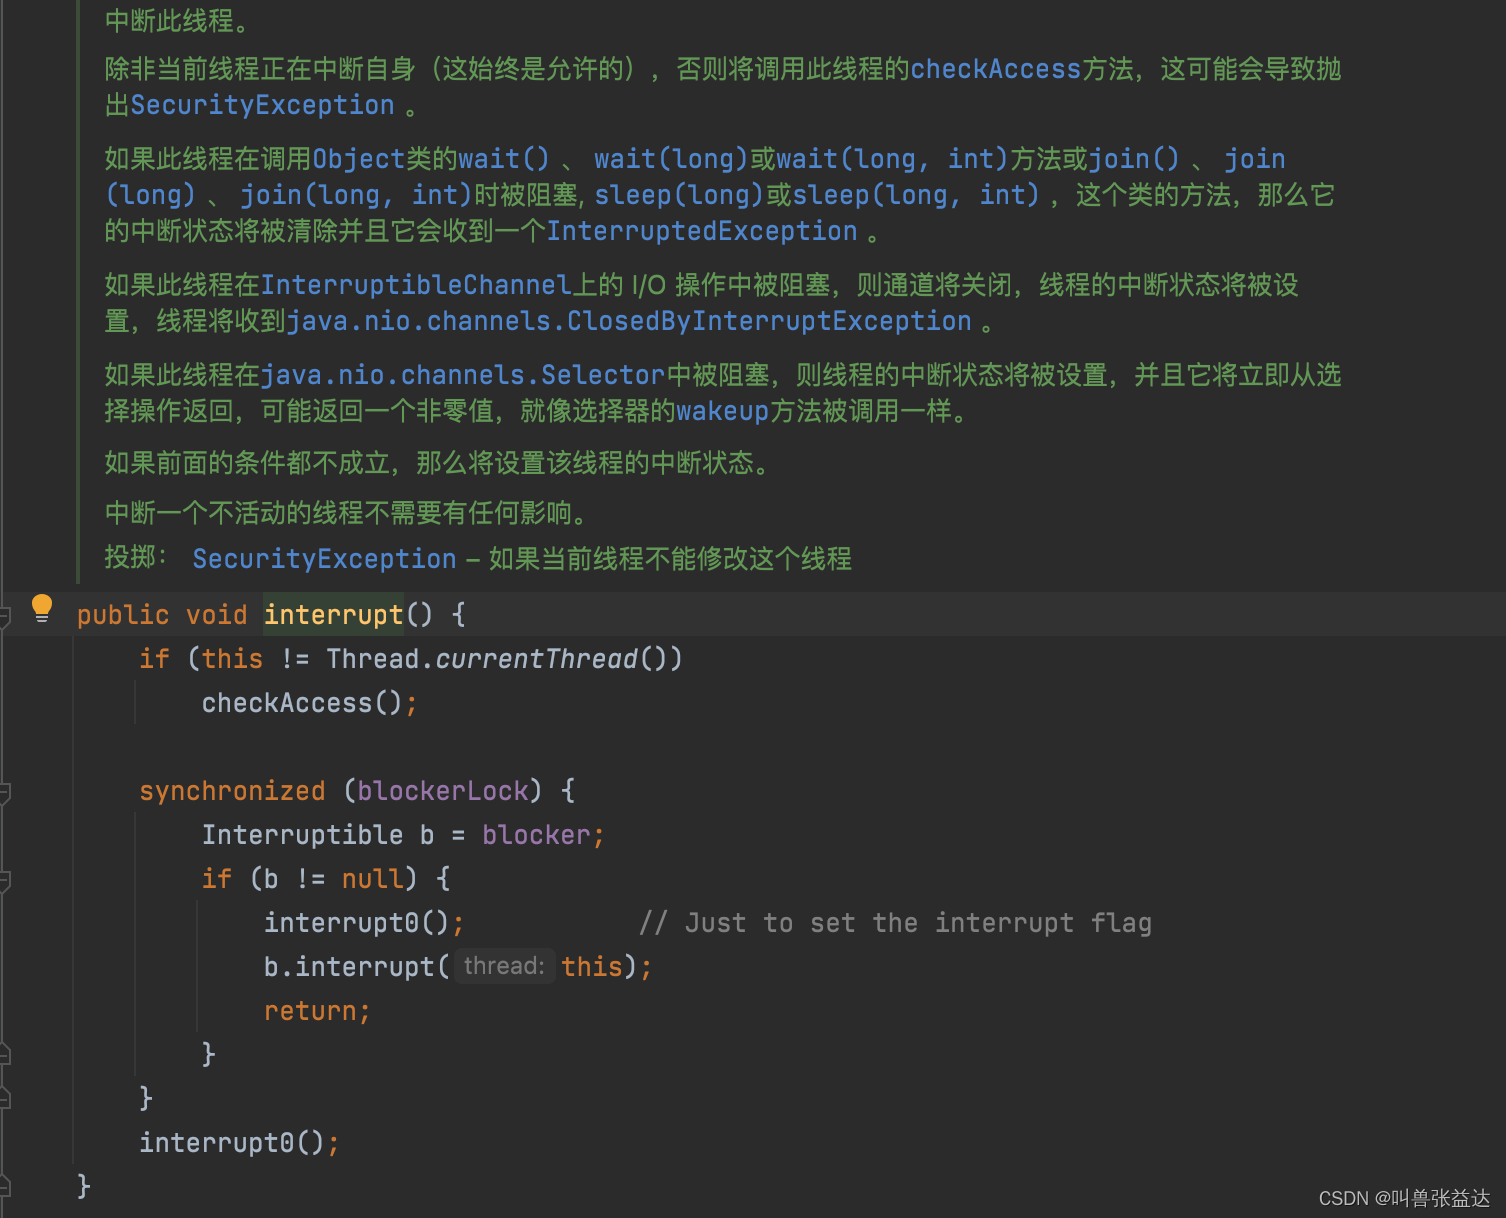The image size is (1506, 1218).
Task: Click the '投掷:' throws label
Action: click(x=136, y=557)
